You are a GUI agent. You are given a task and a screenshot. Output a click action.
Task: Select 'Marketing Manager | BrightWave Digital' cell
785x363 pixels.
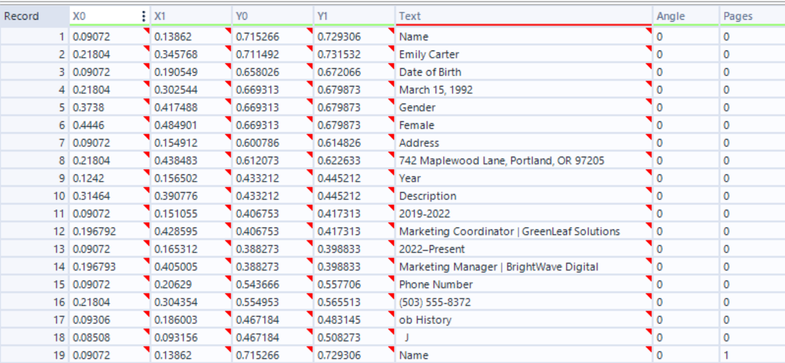tap(524, 267)
